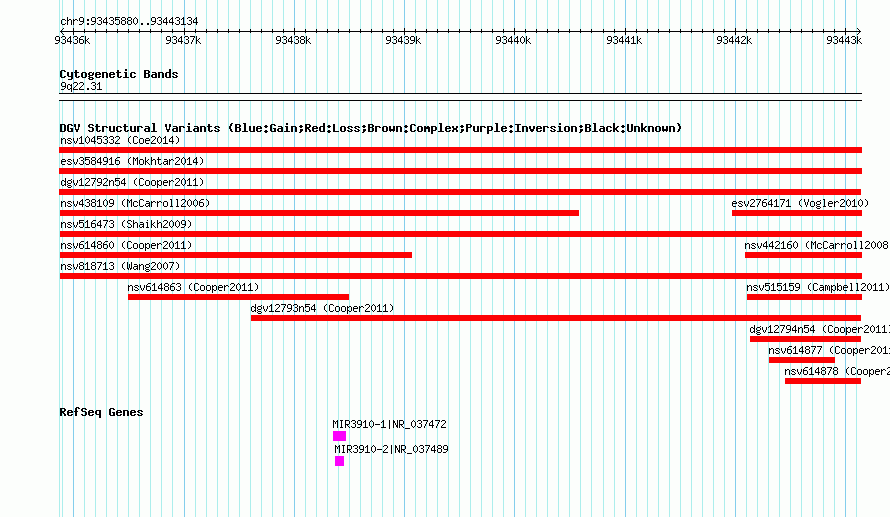Open the MIR3910-1|NR_037472 gene label

tap(389, 424)
